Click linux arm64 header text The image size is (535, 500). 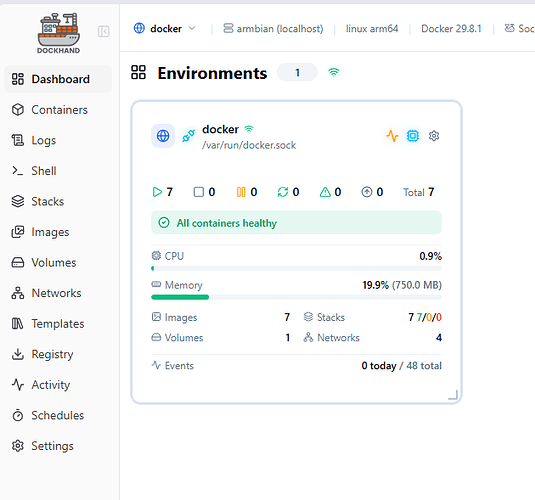coord(372,29)
